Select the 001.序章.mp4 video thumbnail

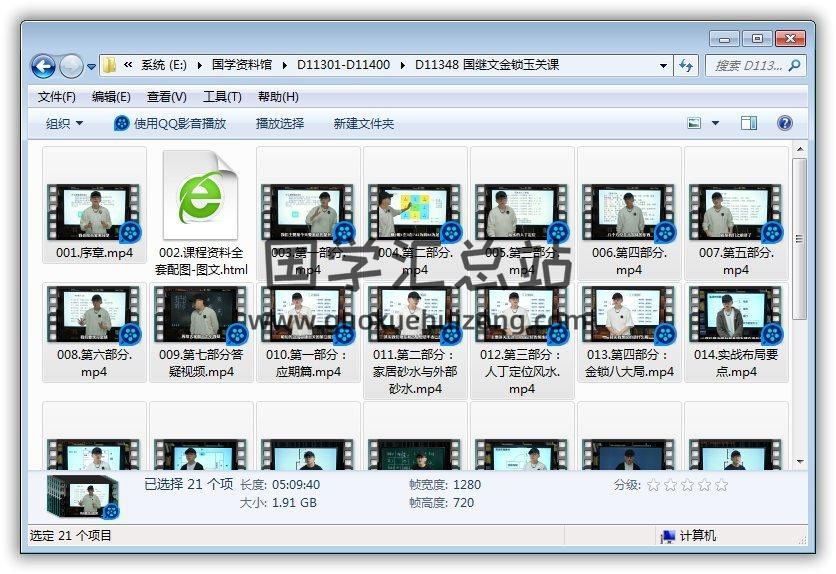pyautogui.click(x=95, y=212)
